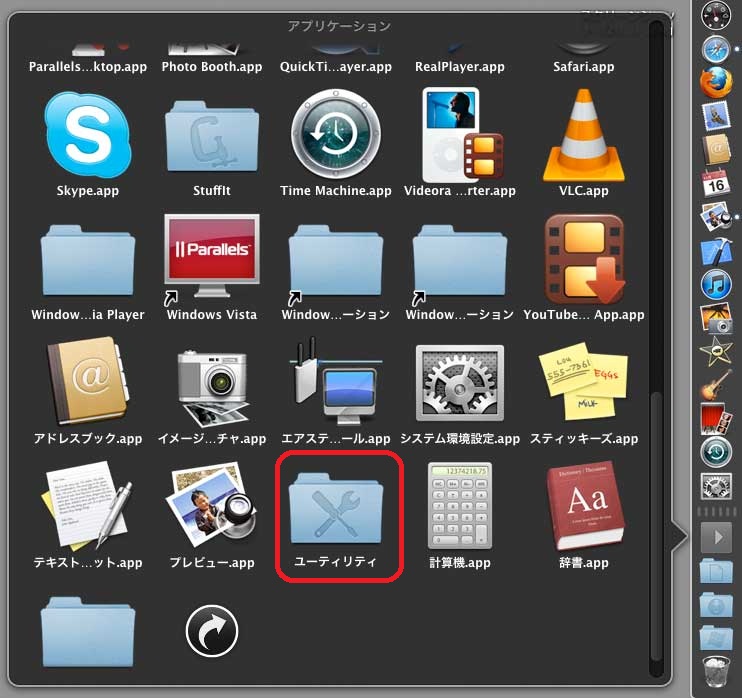742x698 pixels.
Task: Launch the Videora converter app
Action: 459,133
